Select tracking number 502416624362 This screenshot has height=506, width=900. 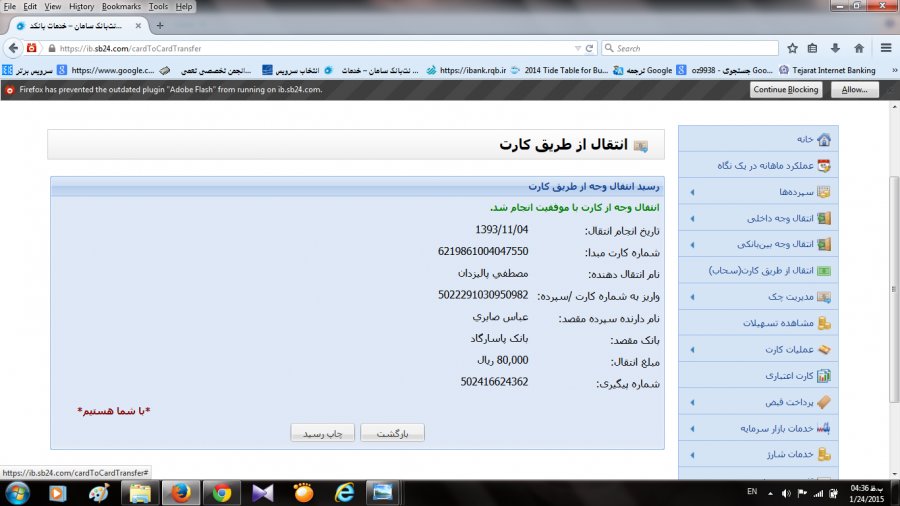(x=494, y=382)
